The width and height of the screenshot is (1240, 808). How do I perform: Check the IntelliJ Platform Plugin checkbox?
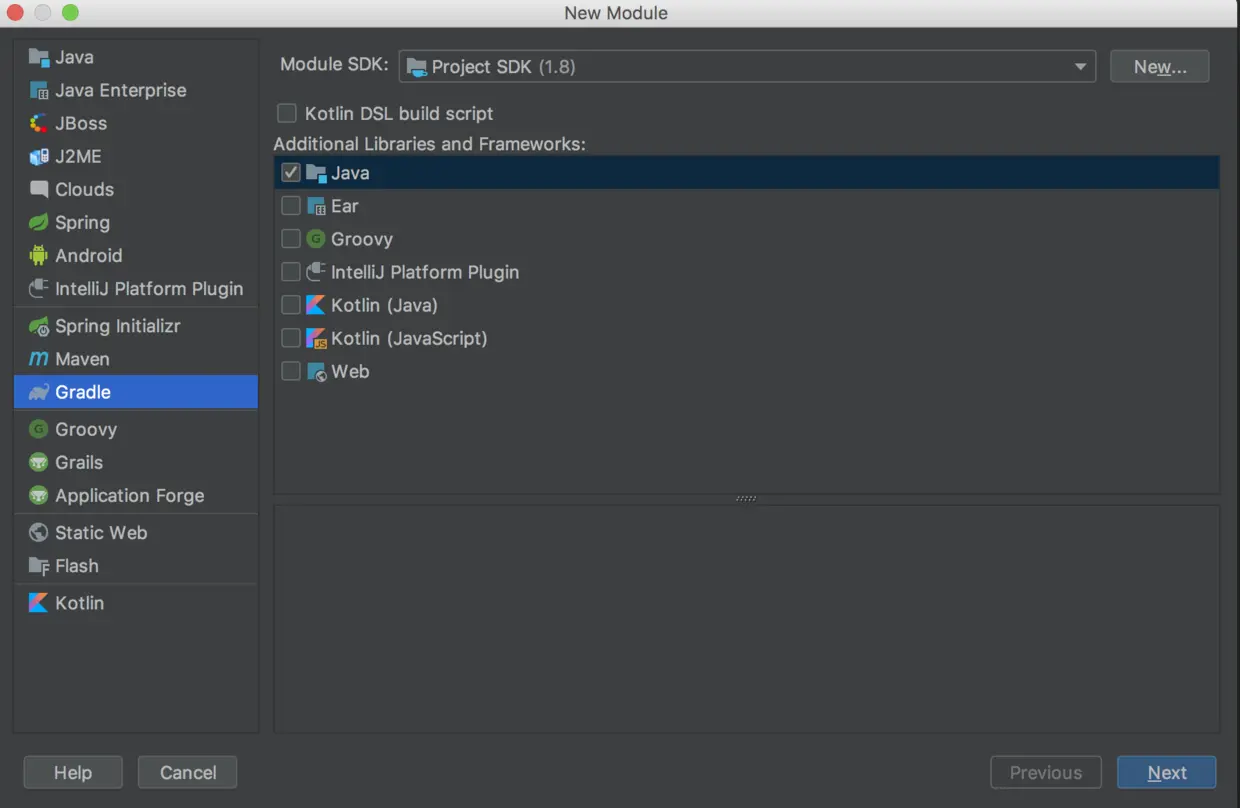[x=291, y=272]
